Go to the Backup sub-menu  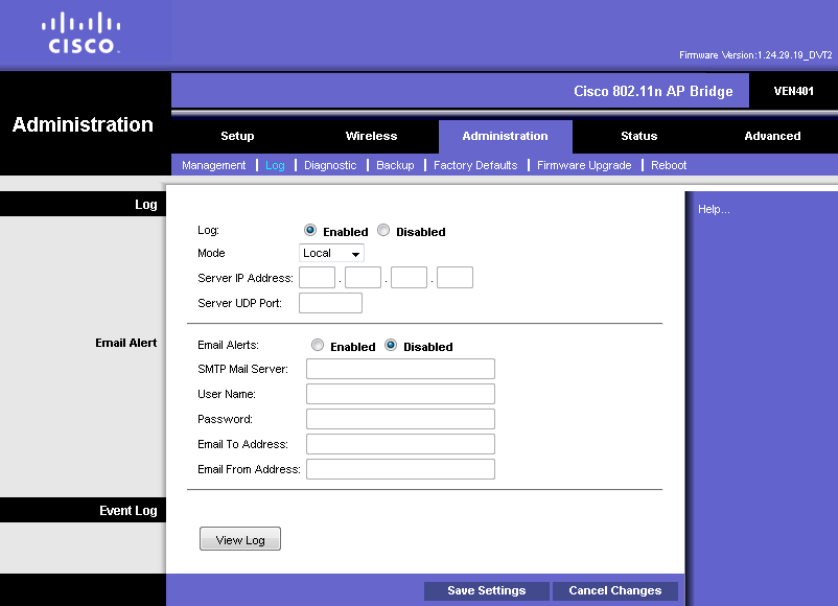pos(395,165)
